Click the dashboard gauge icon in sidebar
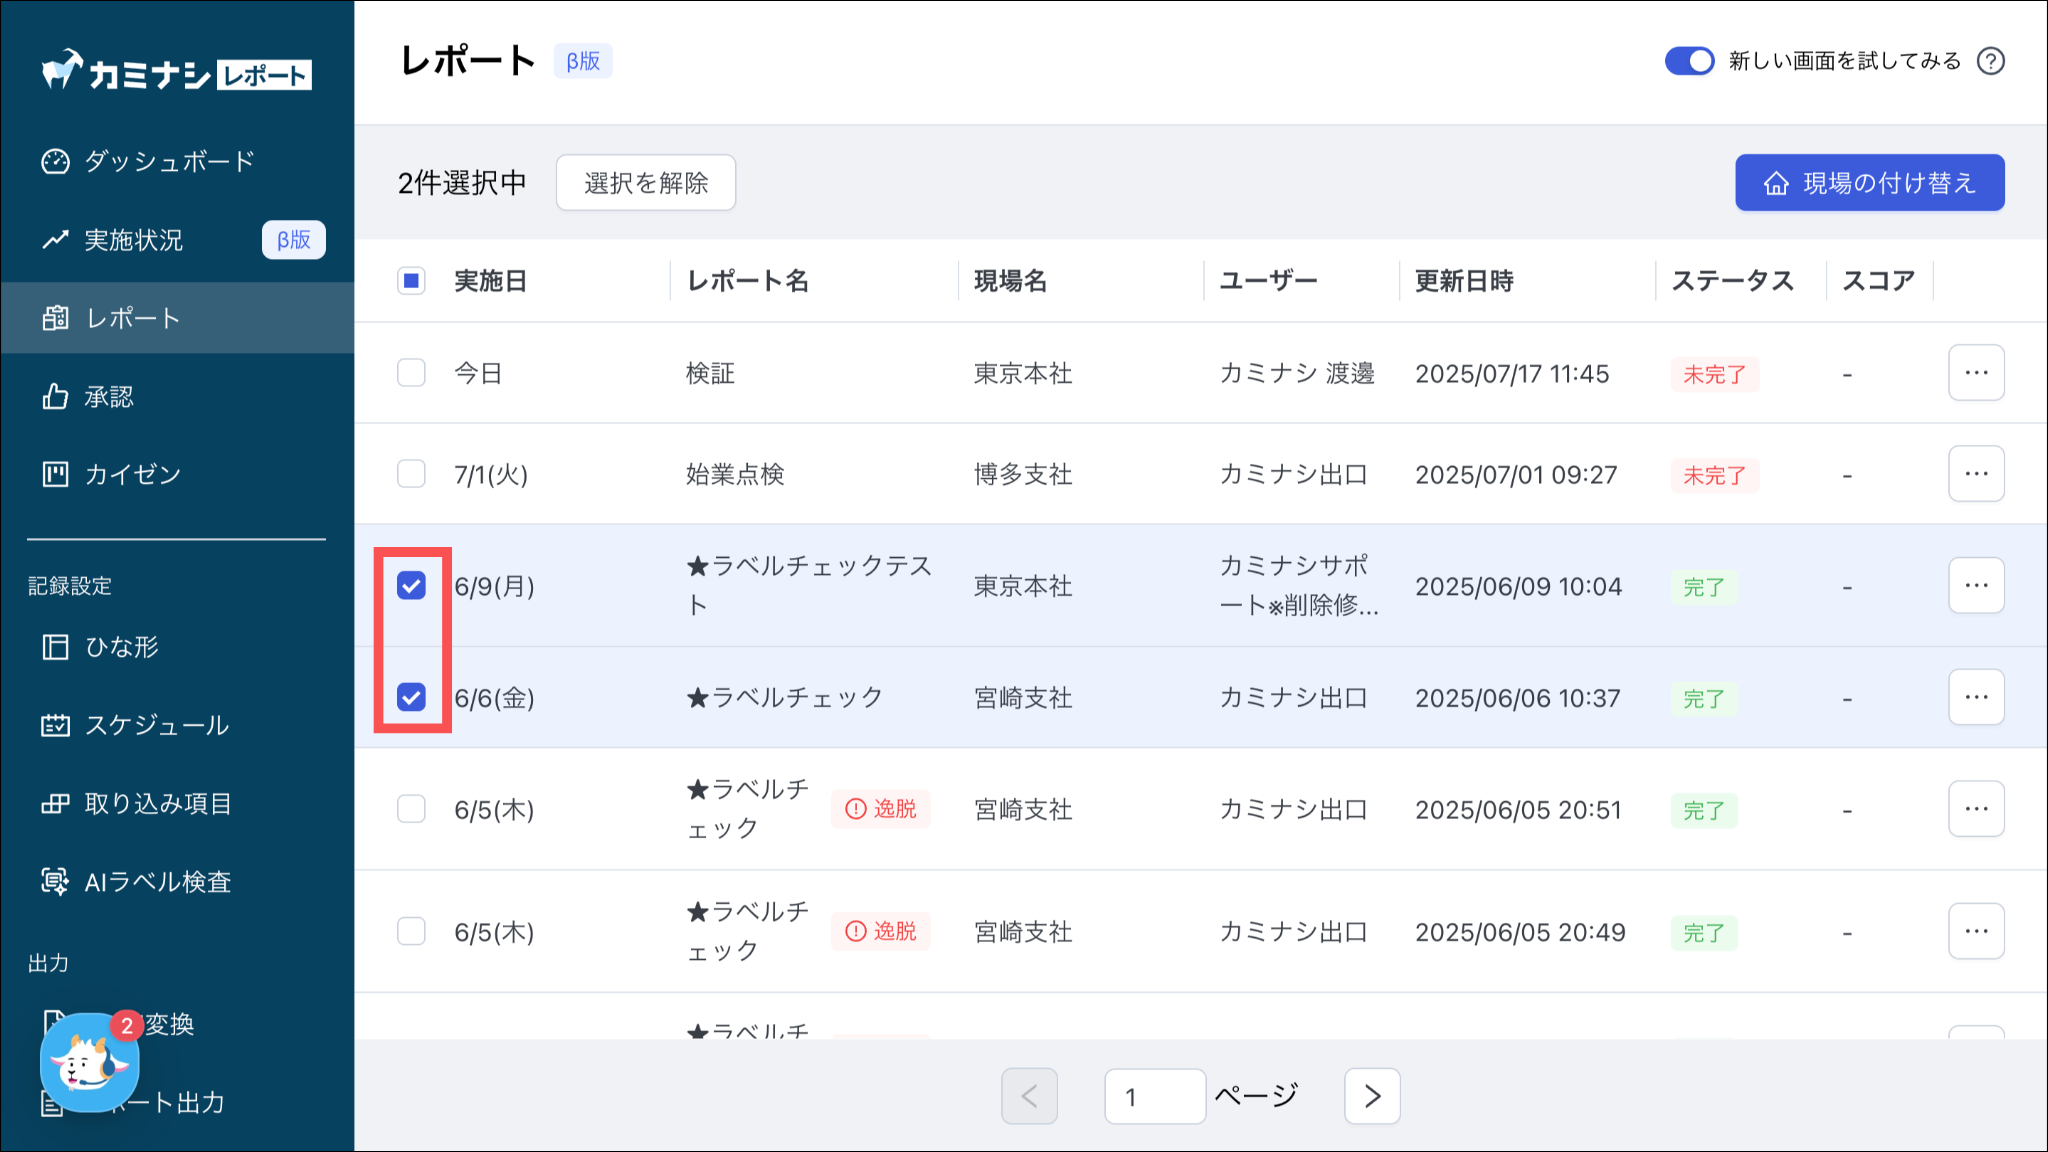This screenshot has width=2048, height=1152. (x=55, y=161)
